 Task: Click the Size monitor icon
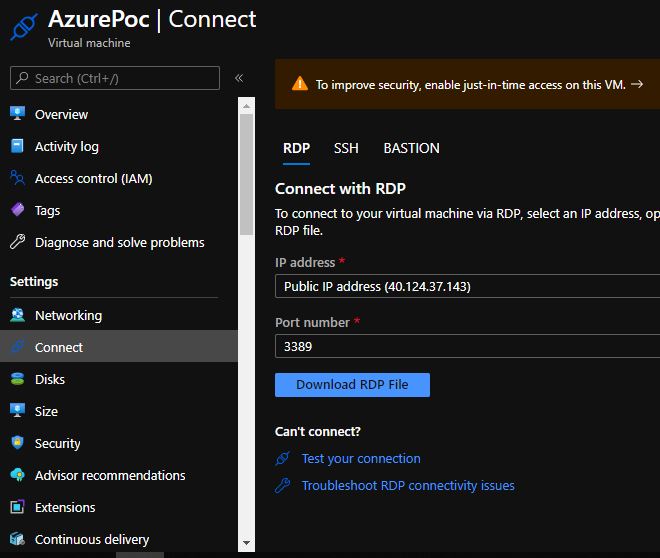[17, 411]
